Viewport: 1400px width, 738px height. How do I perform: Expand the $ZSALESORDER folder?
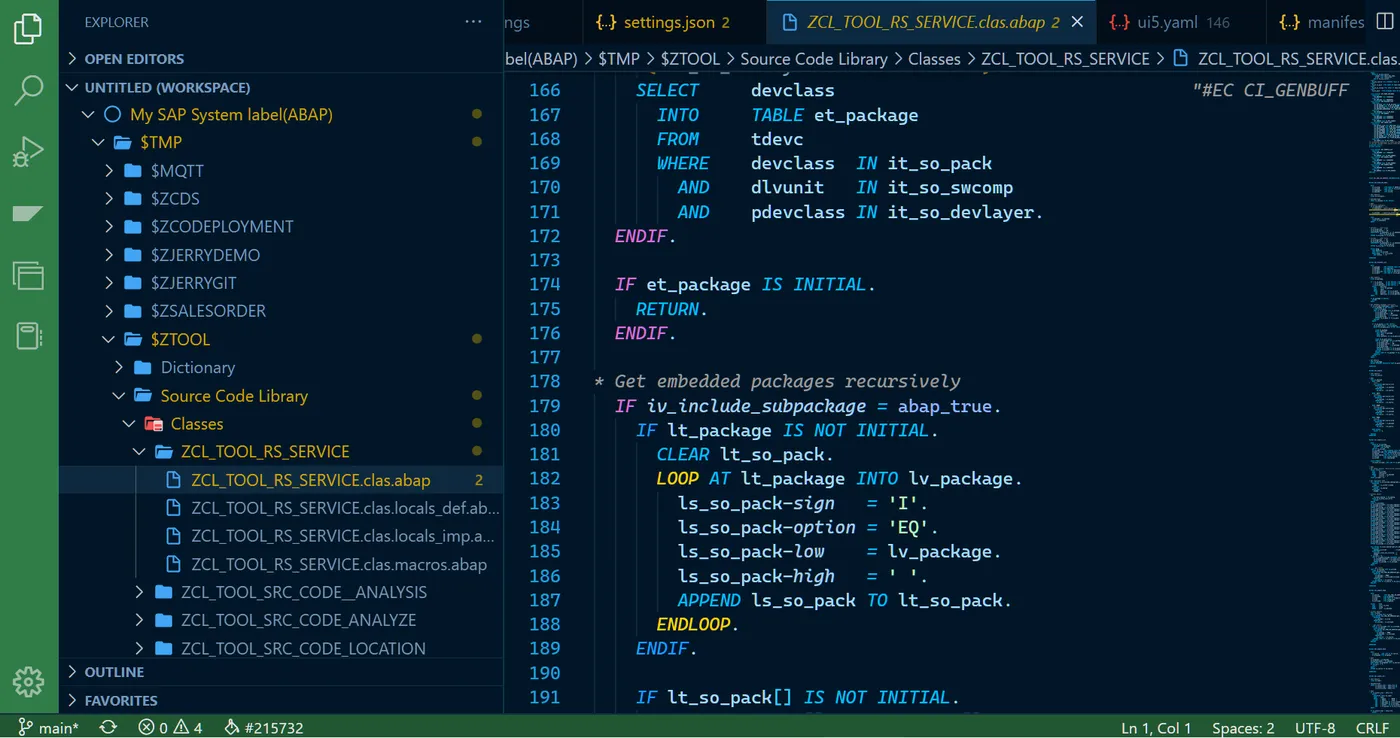109,311
